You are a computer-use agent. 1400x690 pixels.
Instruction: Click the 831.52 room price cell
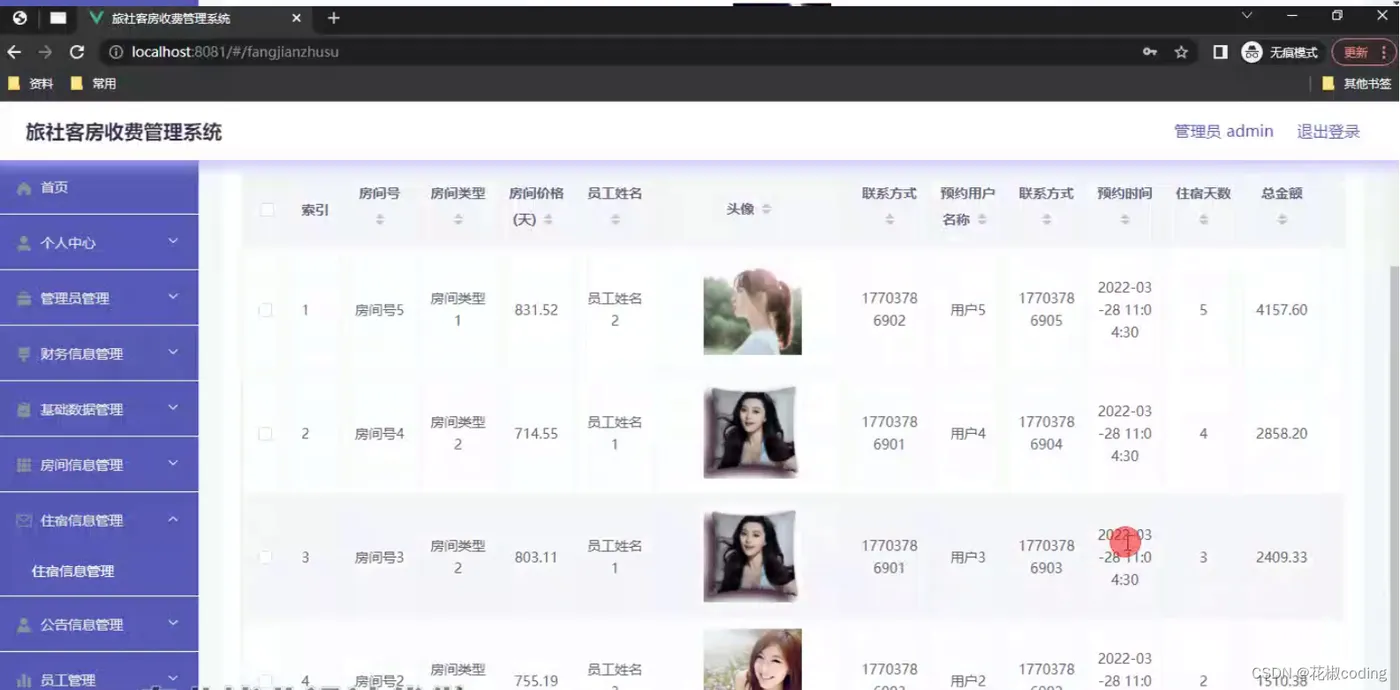point(536,310)
